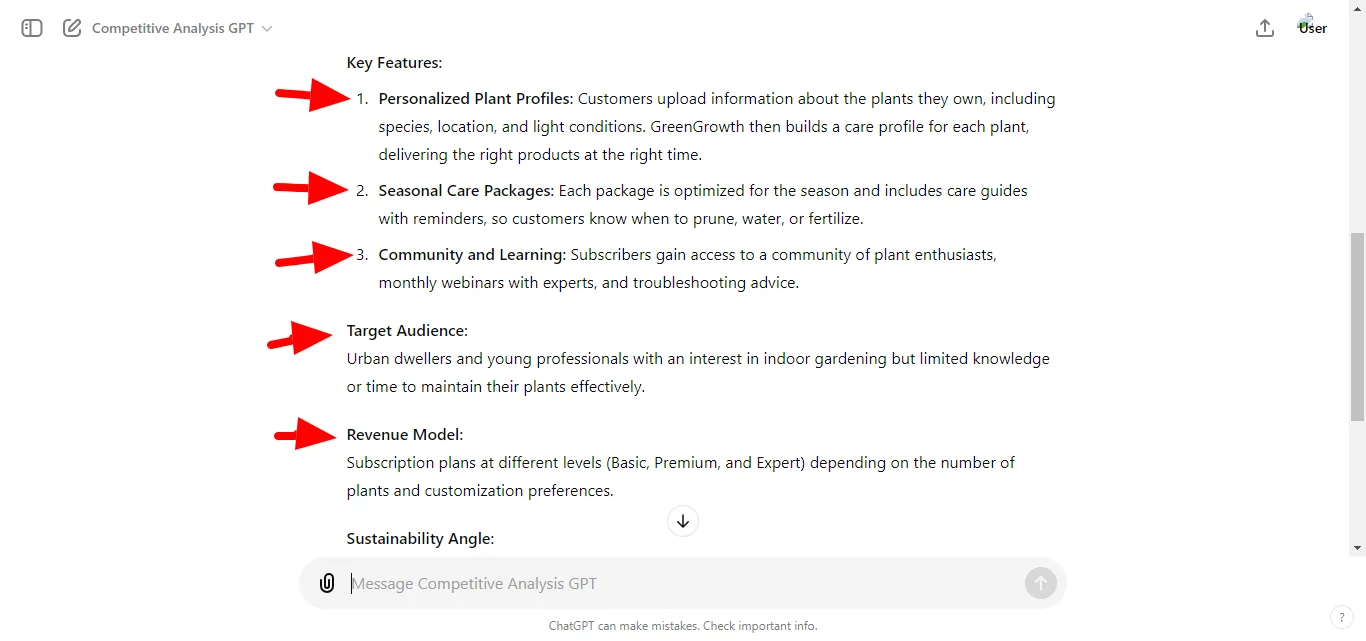
Task: Select the Competitive Analysis GPT title
Action: 172,28
